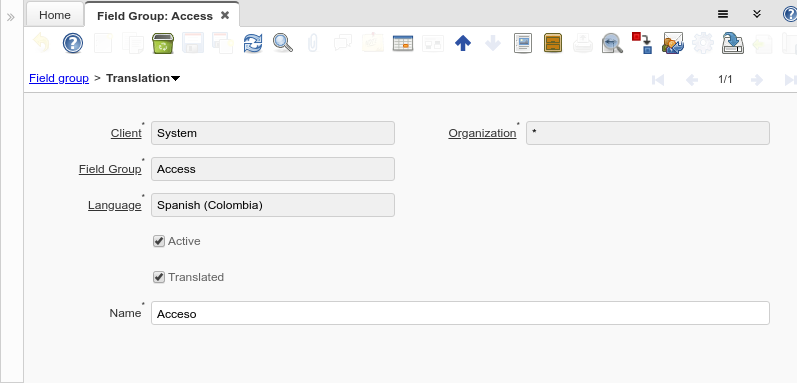Open the Attachment paperclip icon

pyautogui.click(x=313, y=43)
